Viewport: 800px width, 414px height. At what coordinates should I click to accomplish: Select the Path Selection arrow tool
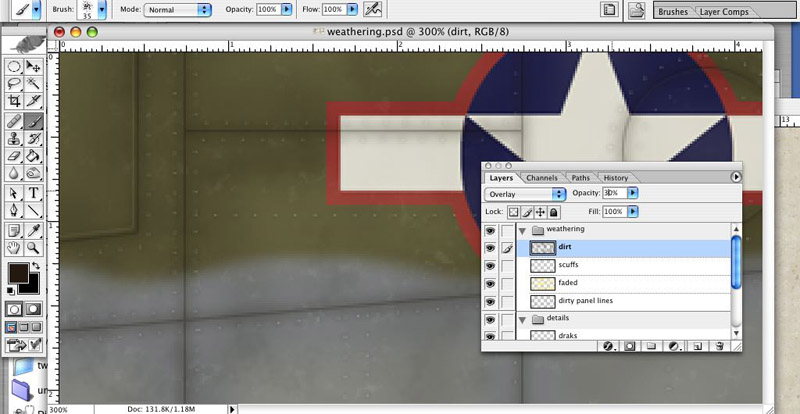pyautogui.click(x=14, y=193)
